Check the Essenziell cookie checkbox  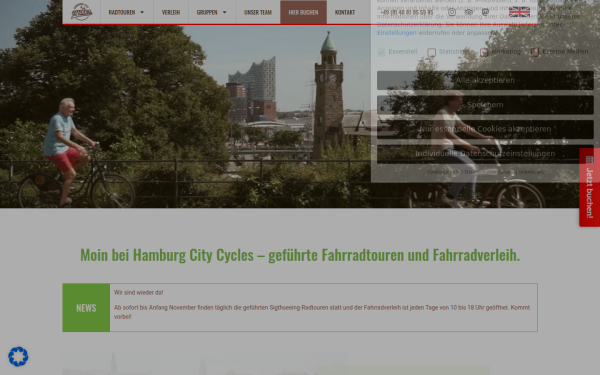(381, 52)
